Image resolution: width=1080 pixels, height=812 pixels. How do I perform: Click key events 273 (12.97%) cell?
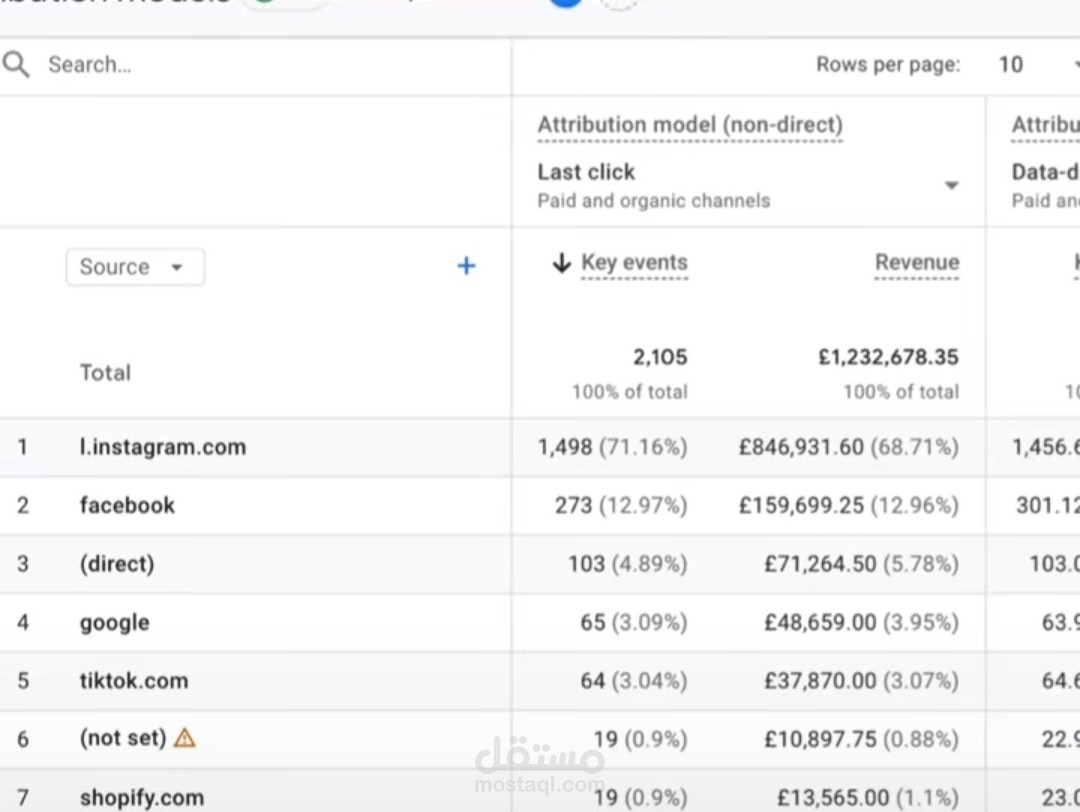pos(621,506)
